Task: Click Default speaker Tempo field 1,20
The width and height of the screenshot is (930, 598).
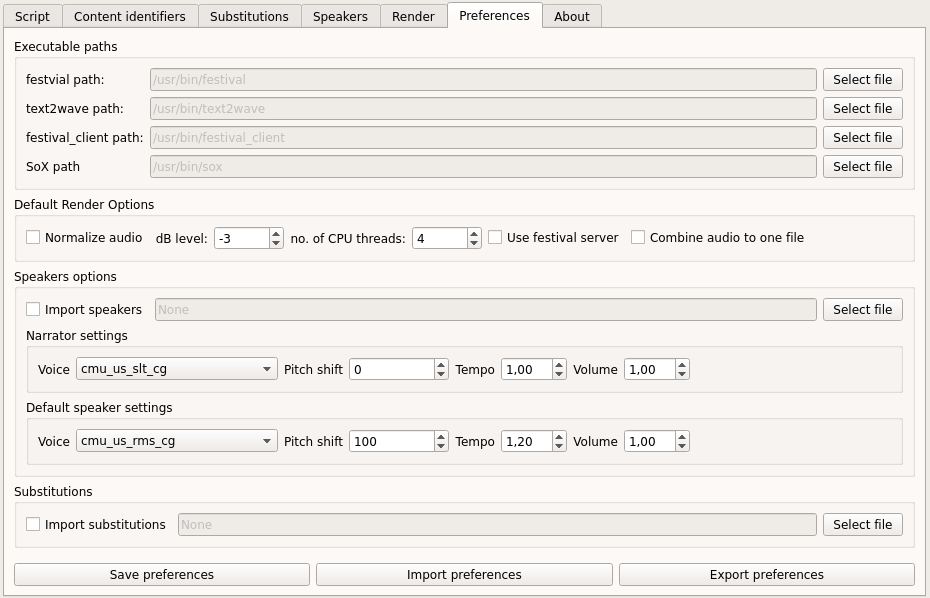Action: pos(527,442)
